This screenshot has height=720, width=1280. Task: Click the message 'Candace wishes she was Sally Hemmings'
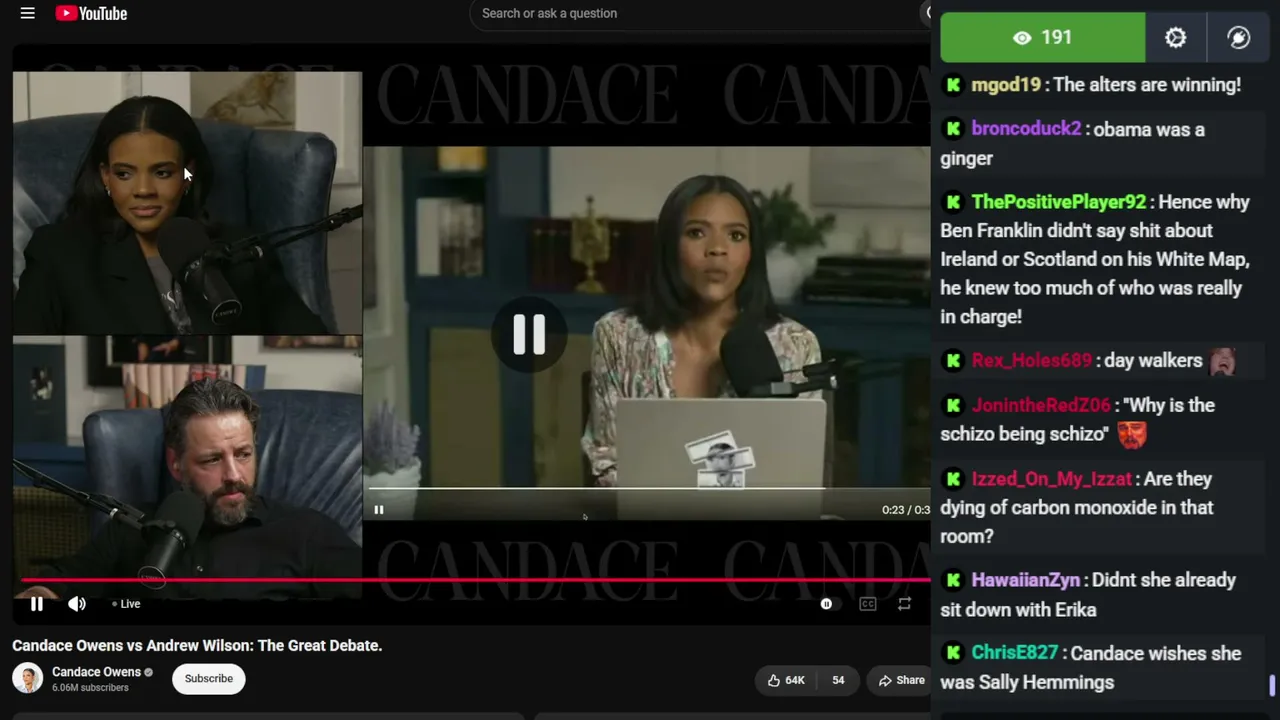pos(1091,668)
